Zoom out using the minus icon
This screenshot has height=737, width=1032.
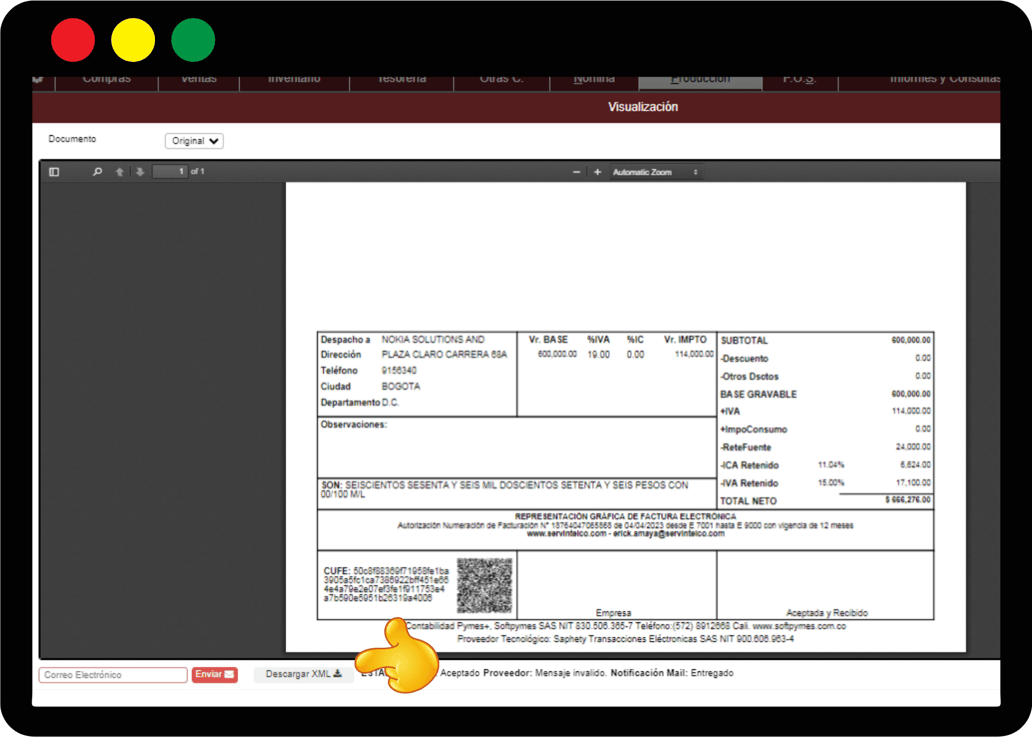(x=576, y=171)
